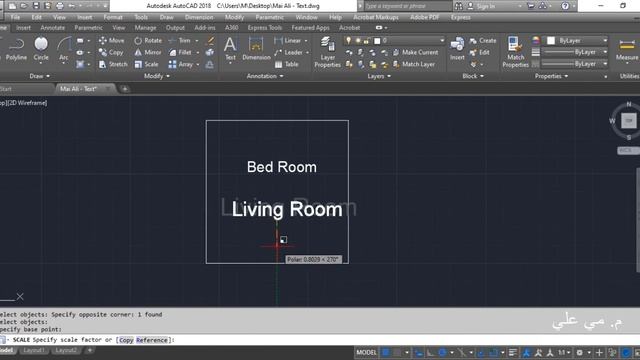Toggle lineweight display in status bar

click(x=513, y=352)
